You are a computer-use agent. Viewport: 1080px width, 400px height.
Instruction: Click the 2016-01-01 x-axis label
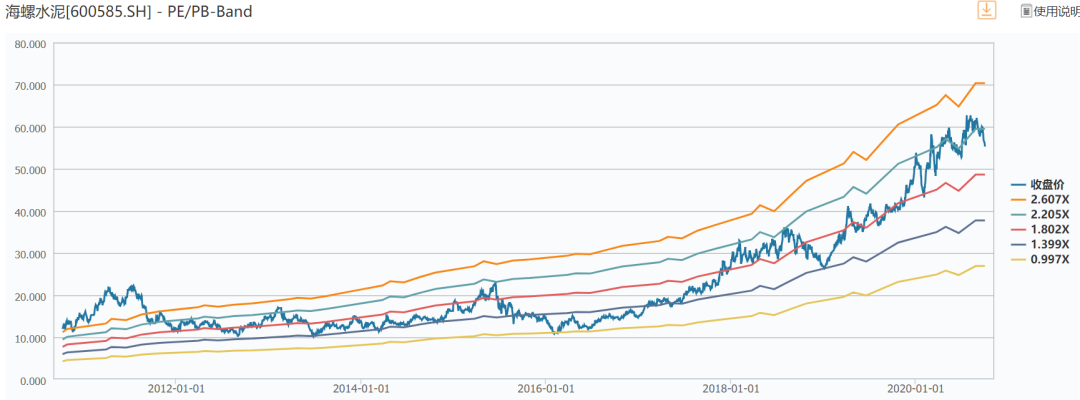tap(546, 389)
